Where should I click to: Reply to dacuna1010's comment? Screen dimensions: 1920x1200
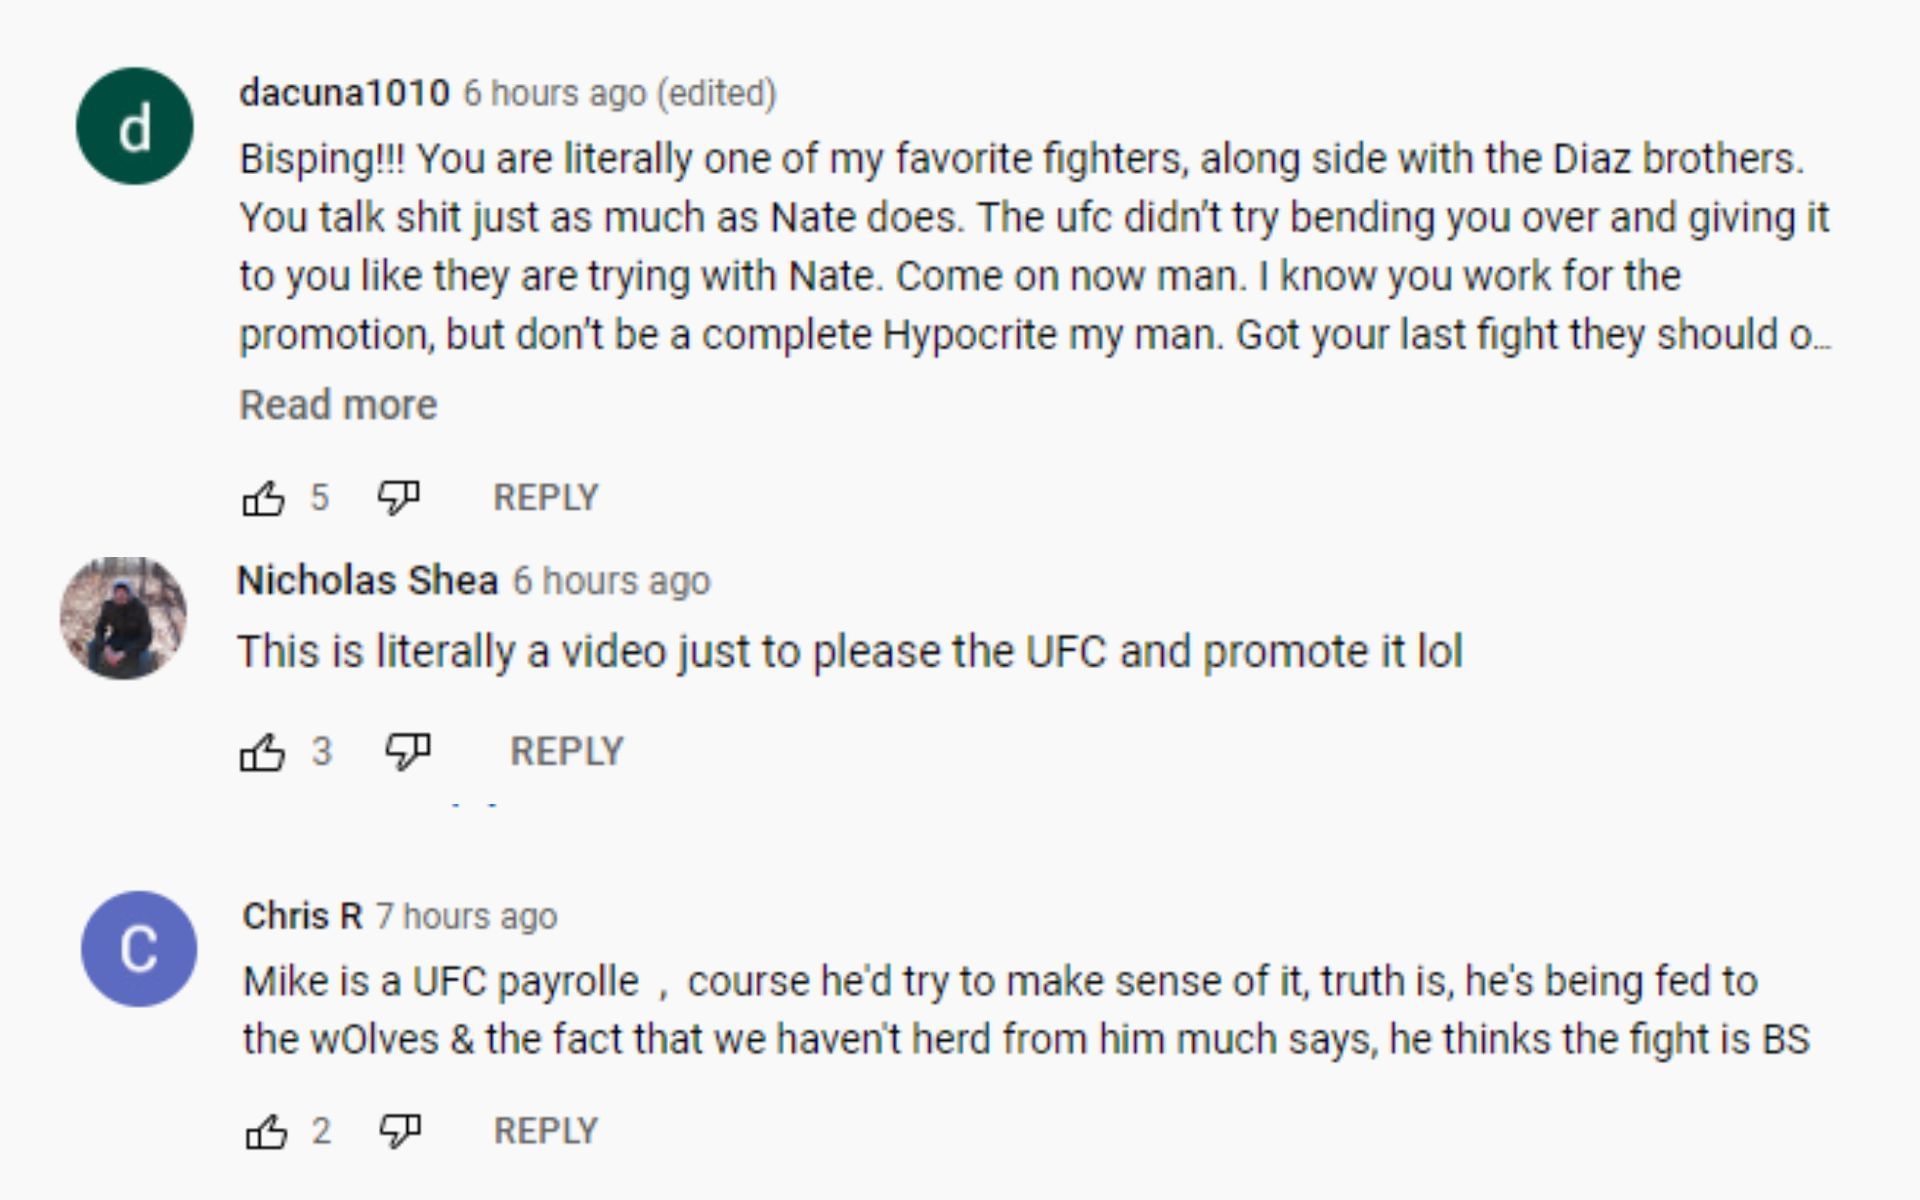point(545,497)
